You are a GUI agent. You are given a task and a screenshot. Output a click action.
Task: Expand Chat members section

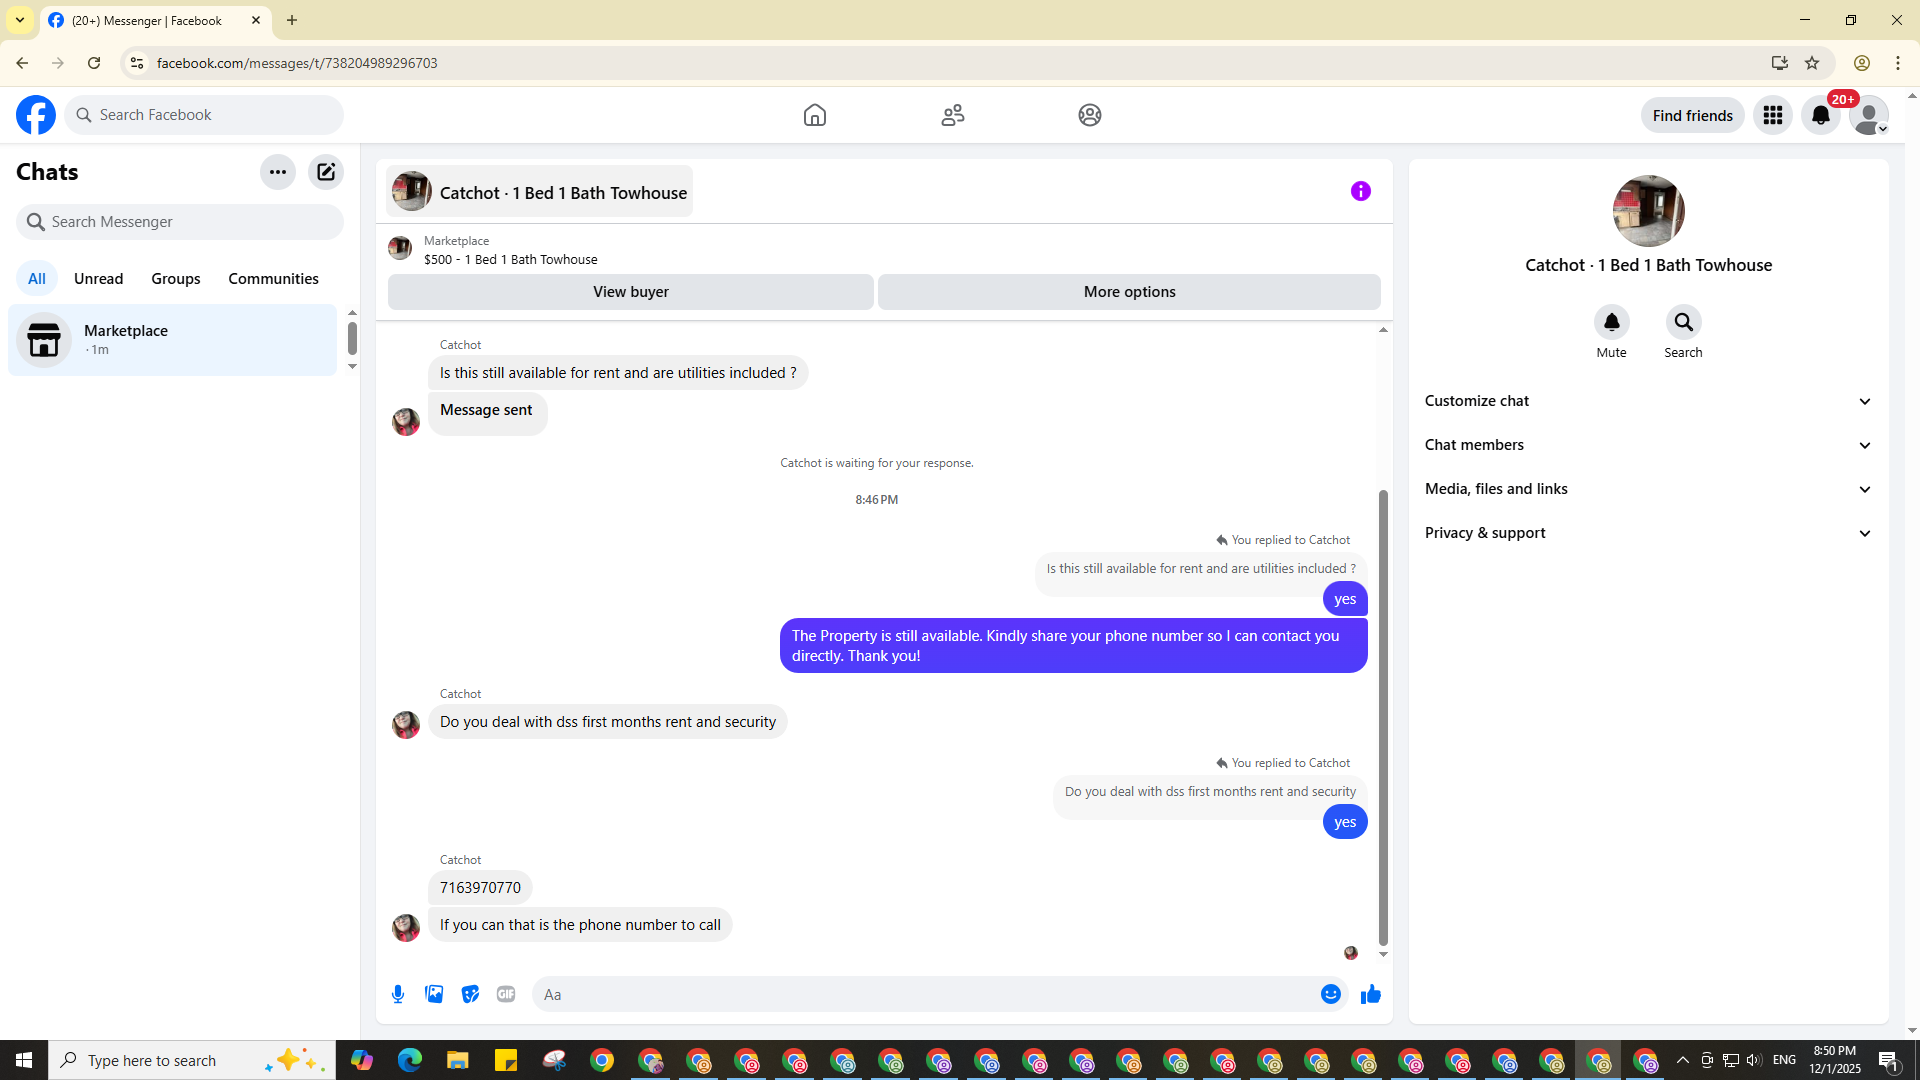pyautogui.click(x=1648, y=445)
